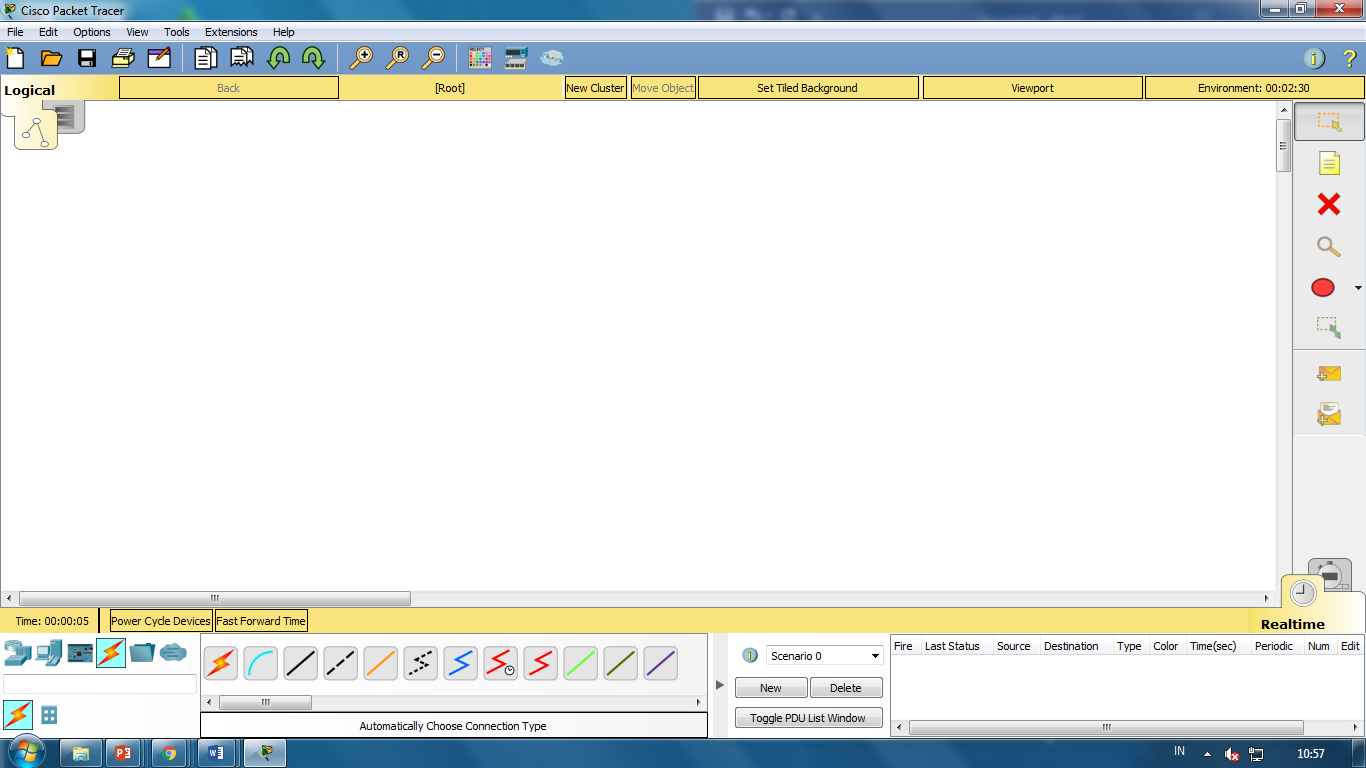Screen dimensions: 1366x768
Task: Open the shape-tool dropdown arrow beside the ellipse
Action: [x=1357, y=288]
